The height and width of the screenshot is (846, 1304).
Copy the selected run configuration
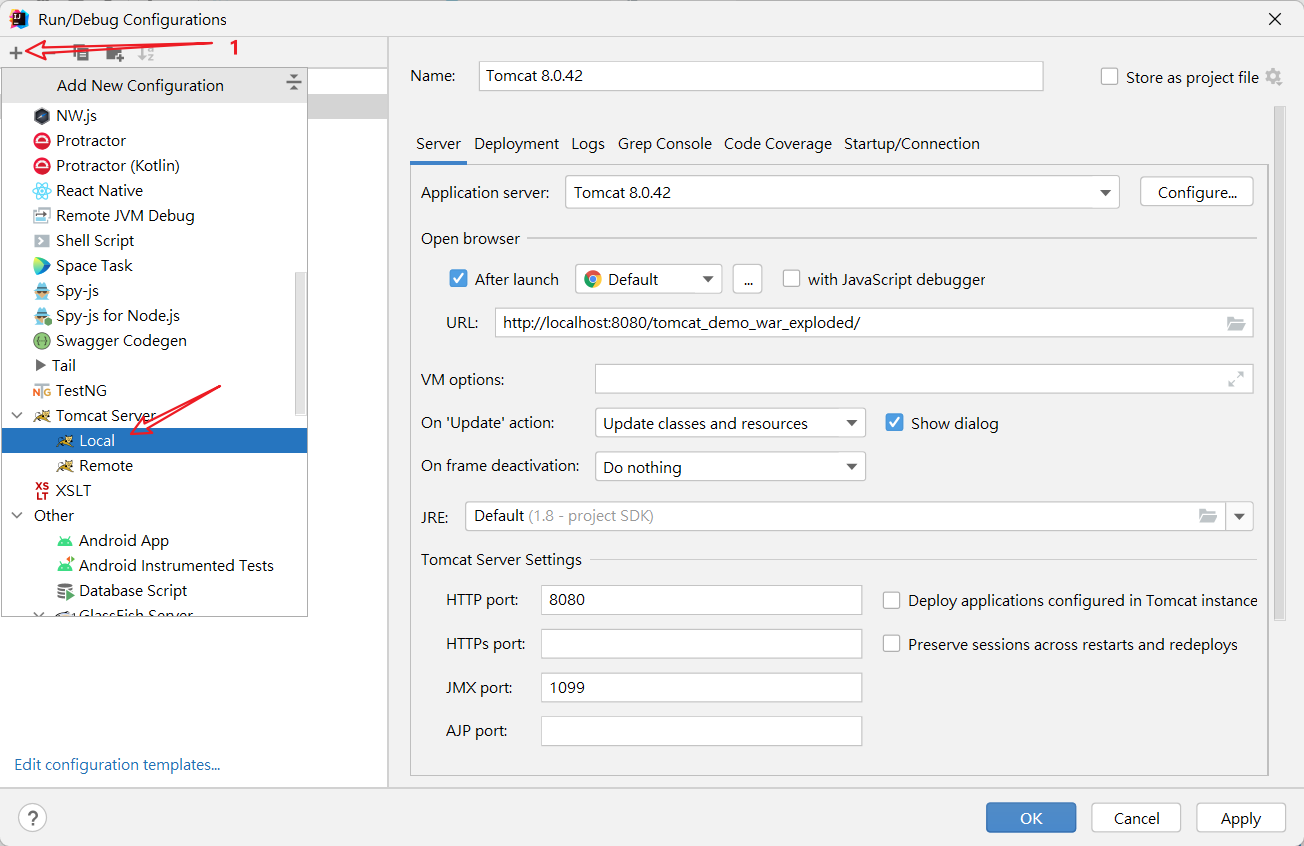coord(80,52)
